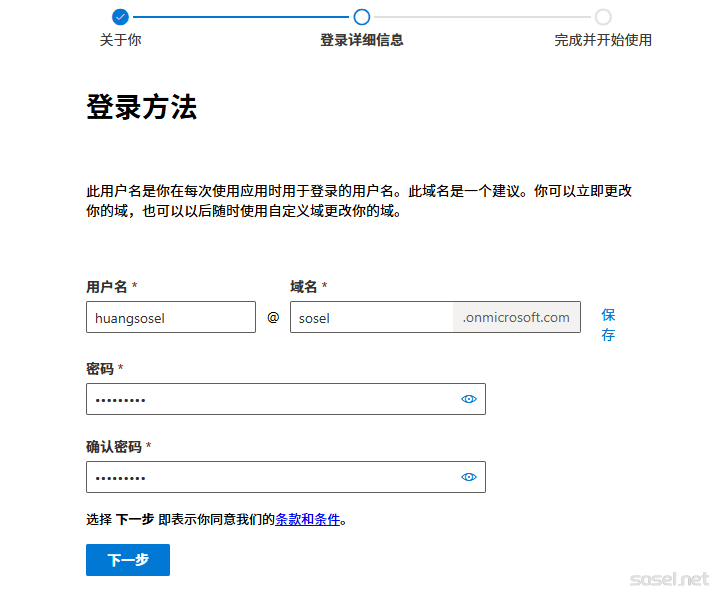The width and height of the screenshot is (720, 596).
Task: Click the gray progress line before 完成并开始使用
Action: pyautogui.click(x=482, y=16)
